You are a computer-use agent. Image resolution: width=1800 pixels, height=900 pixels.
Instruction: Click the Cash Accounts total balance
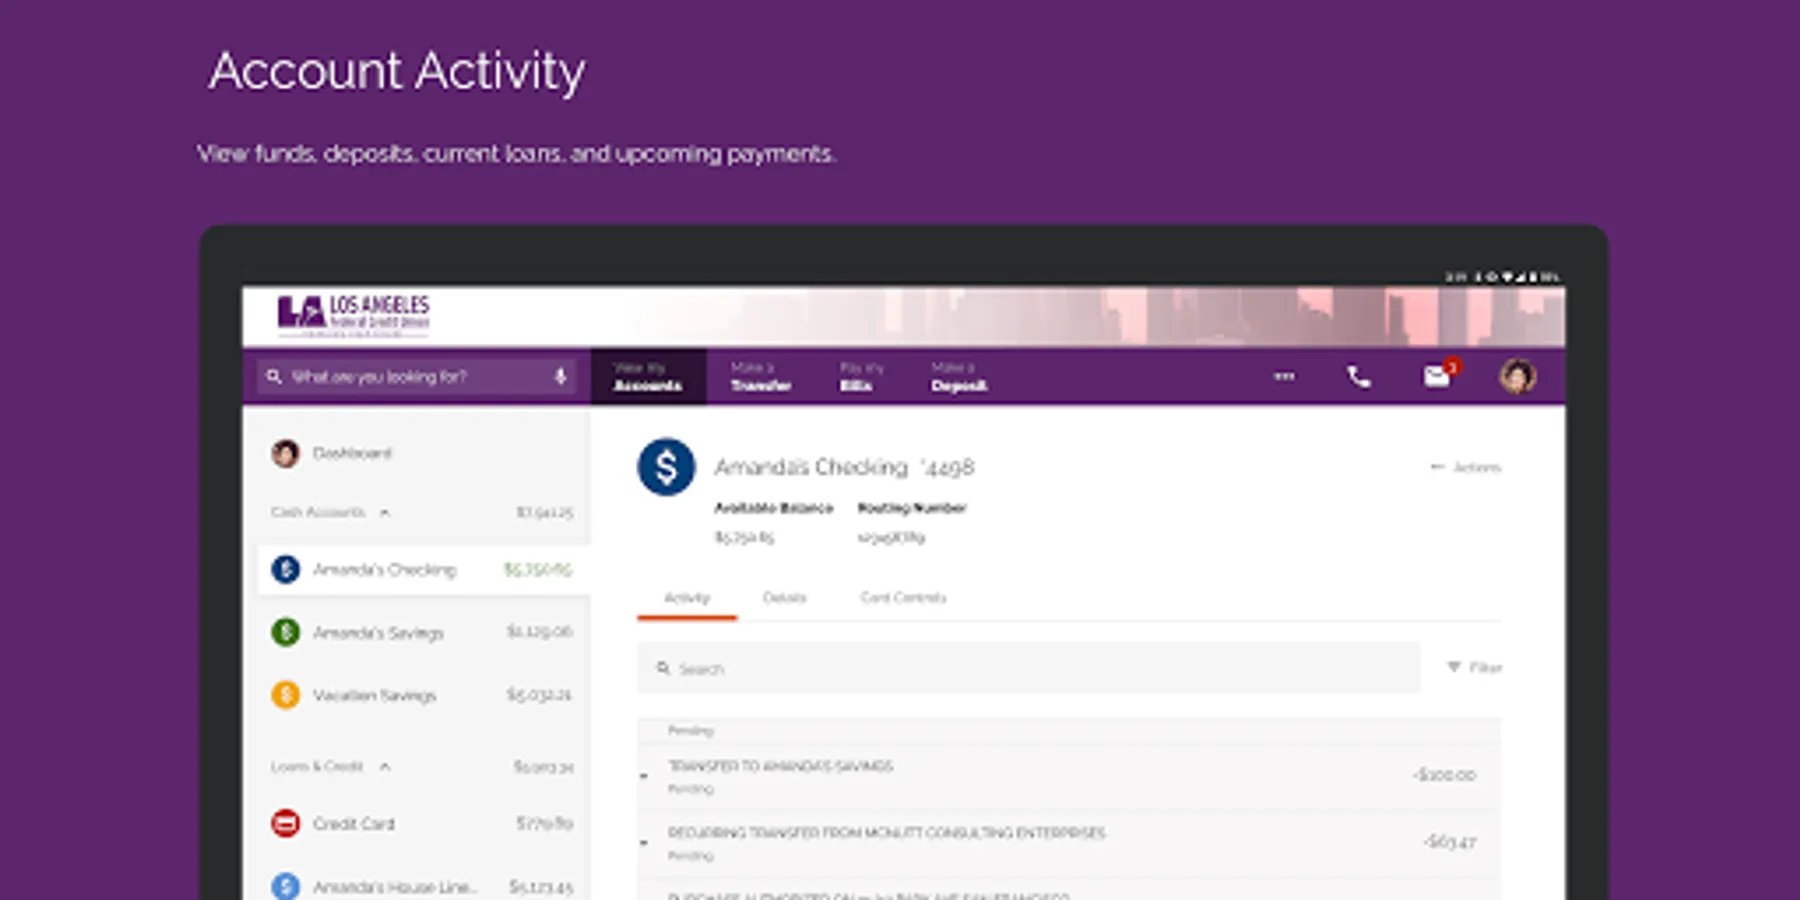[x=545, y=513]
